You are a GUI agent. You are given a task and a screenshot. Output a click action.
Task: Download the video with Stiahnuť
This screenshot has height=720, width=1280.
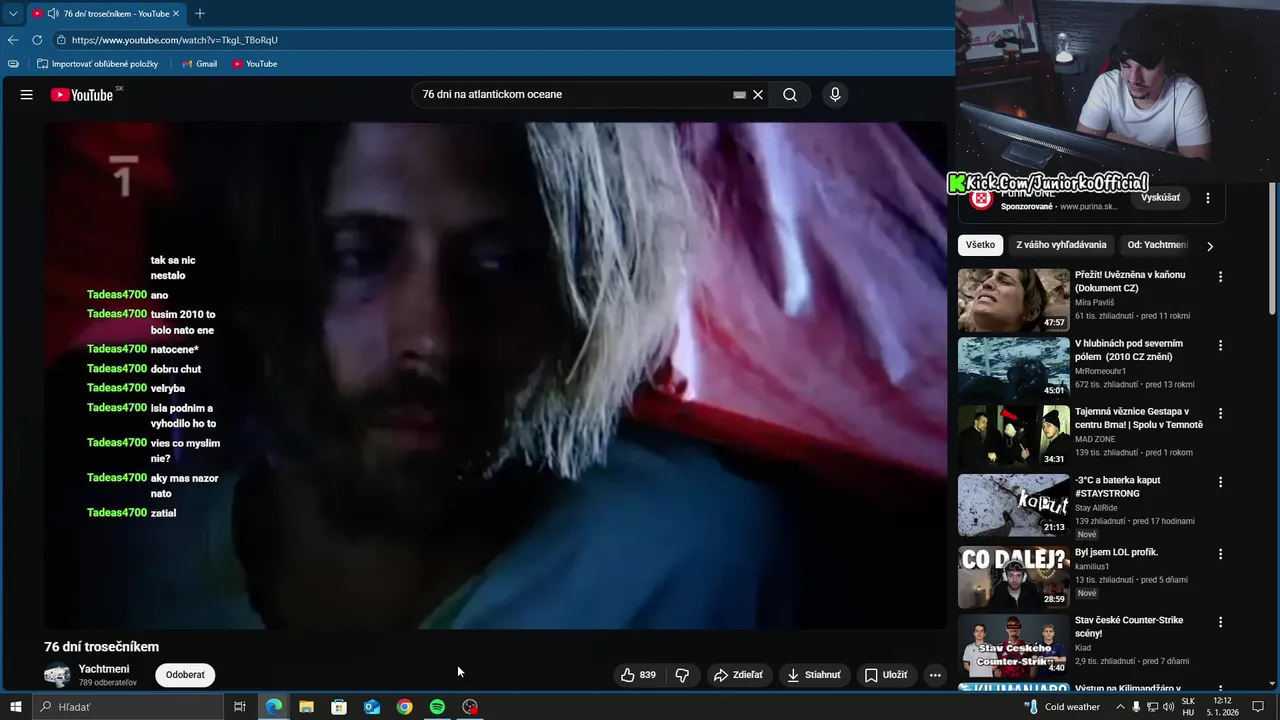pyautogui.click(x=814, y=675)
